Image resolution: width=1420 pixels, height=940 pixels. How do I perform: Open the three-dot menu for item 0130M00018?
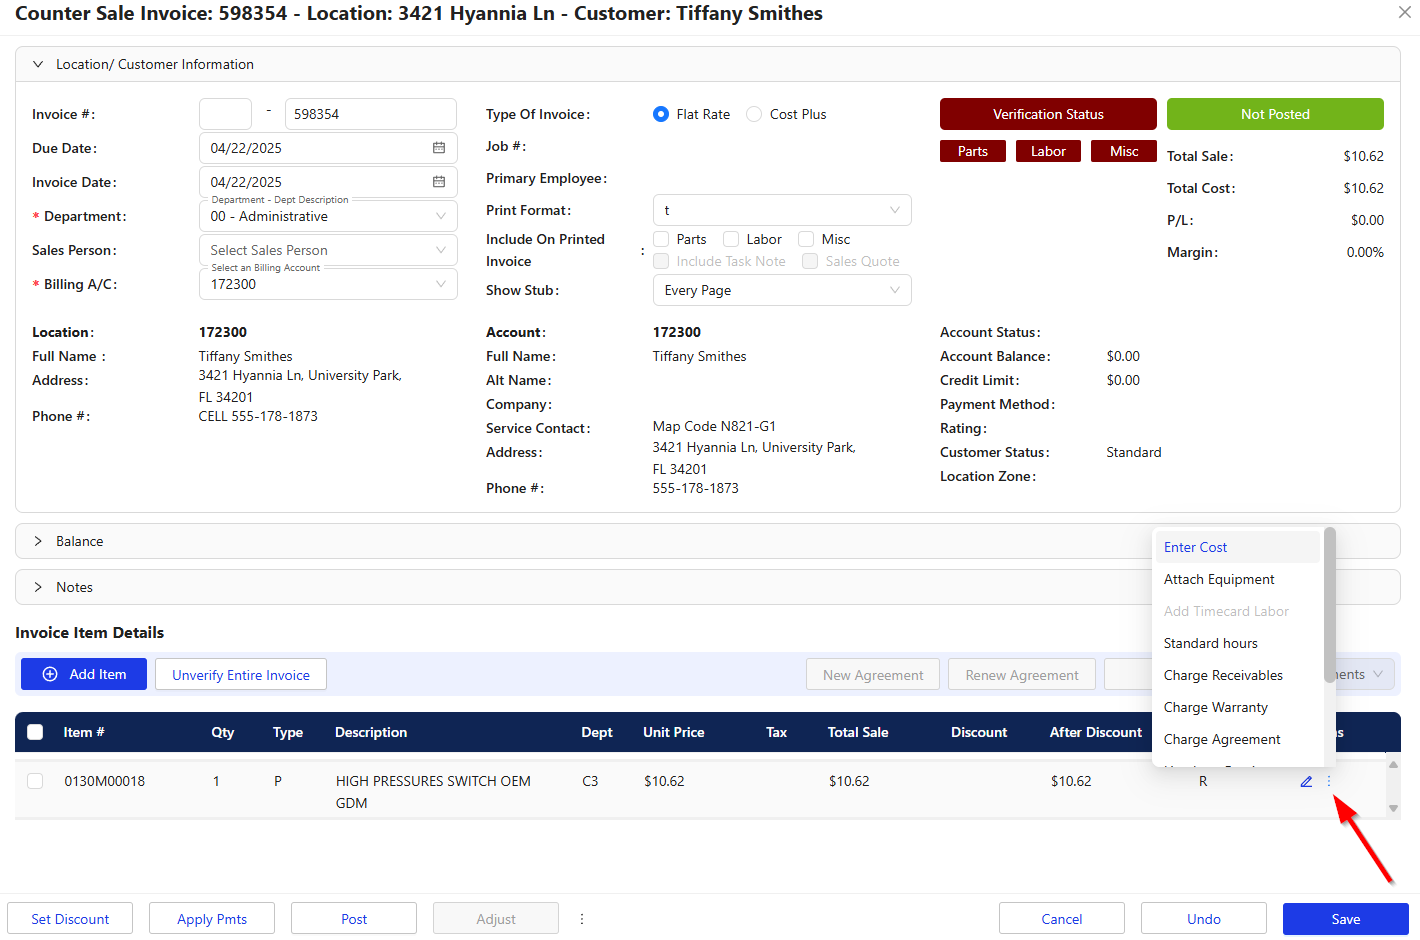1329,781
